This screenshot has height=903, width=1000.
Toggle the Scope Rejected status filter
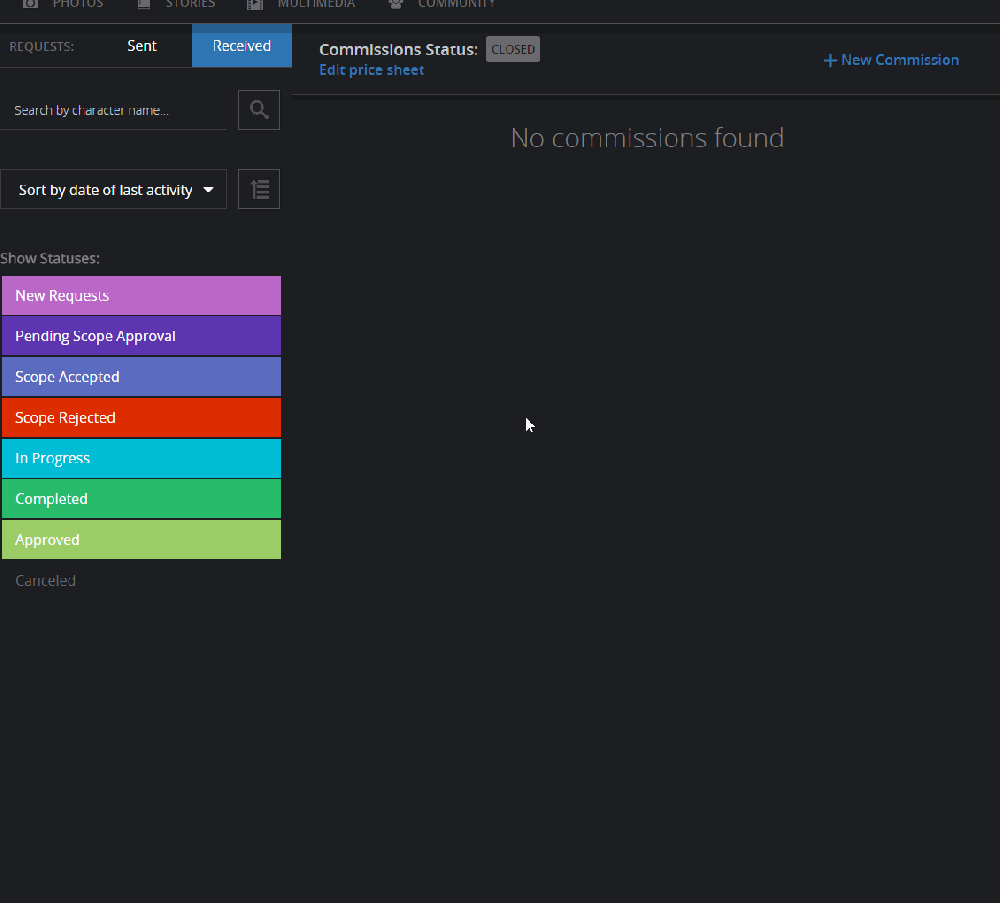click(141, 418)
